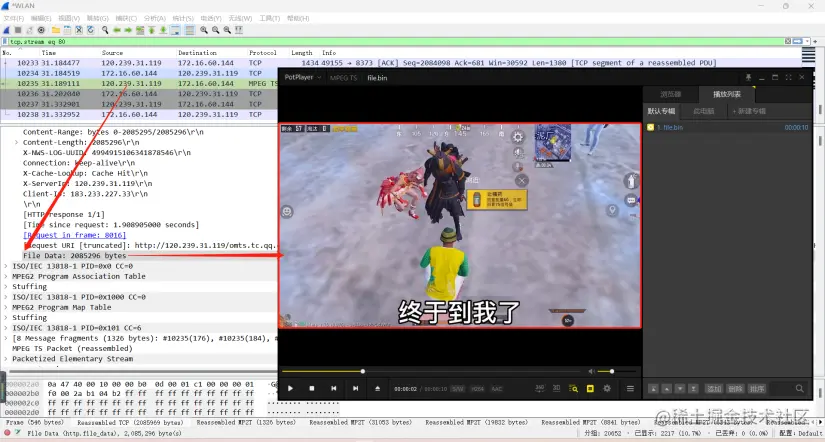Expand 8 Message fragments node
Image resolution: width=825 pixels, height=442 pixels.
pos(6,338)
